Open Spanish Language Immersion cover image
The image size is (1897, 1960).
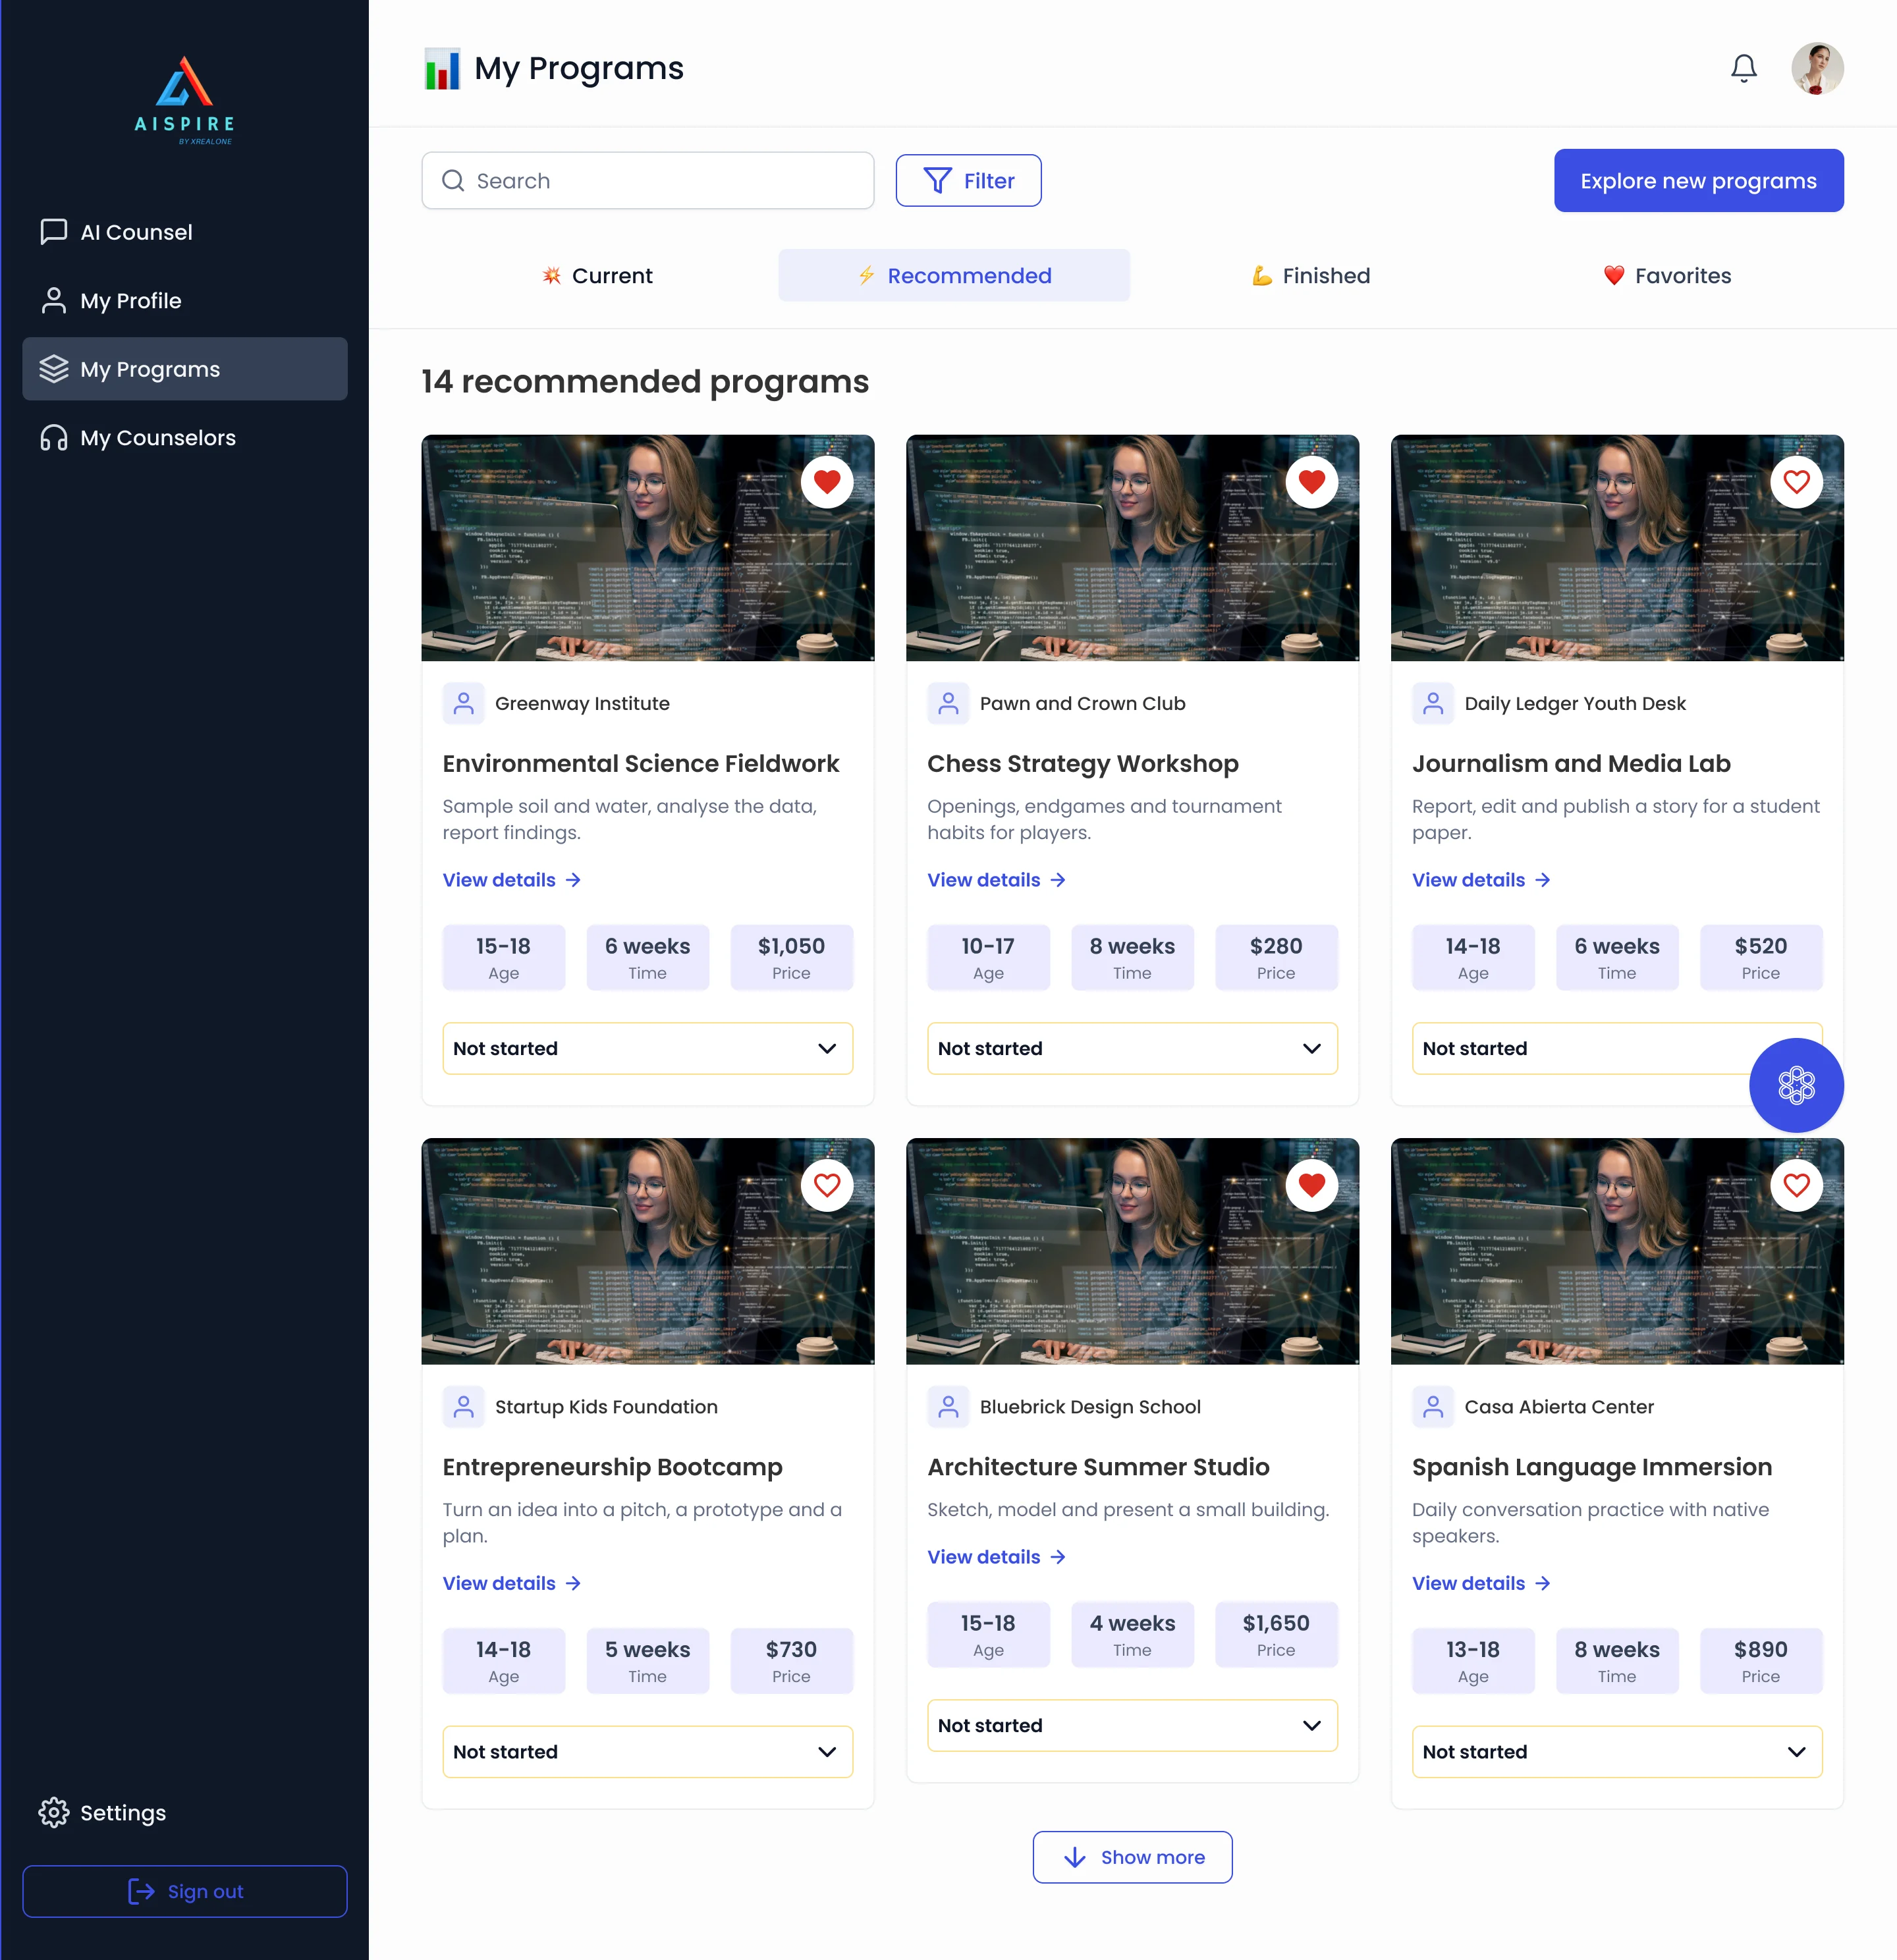[1617, 1251]
